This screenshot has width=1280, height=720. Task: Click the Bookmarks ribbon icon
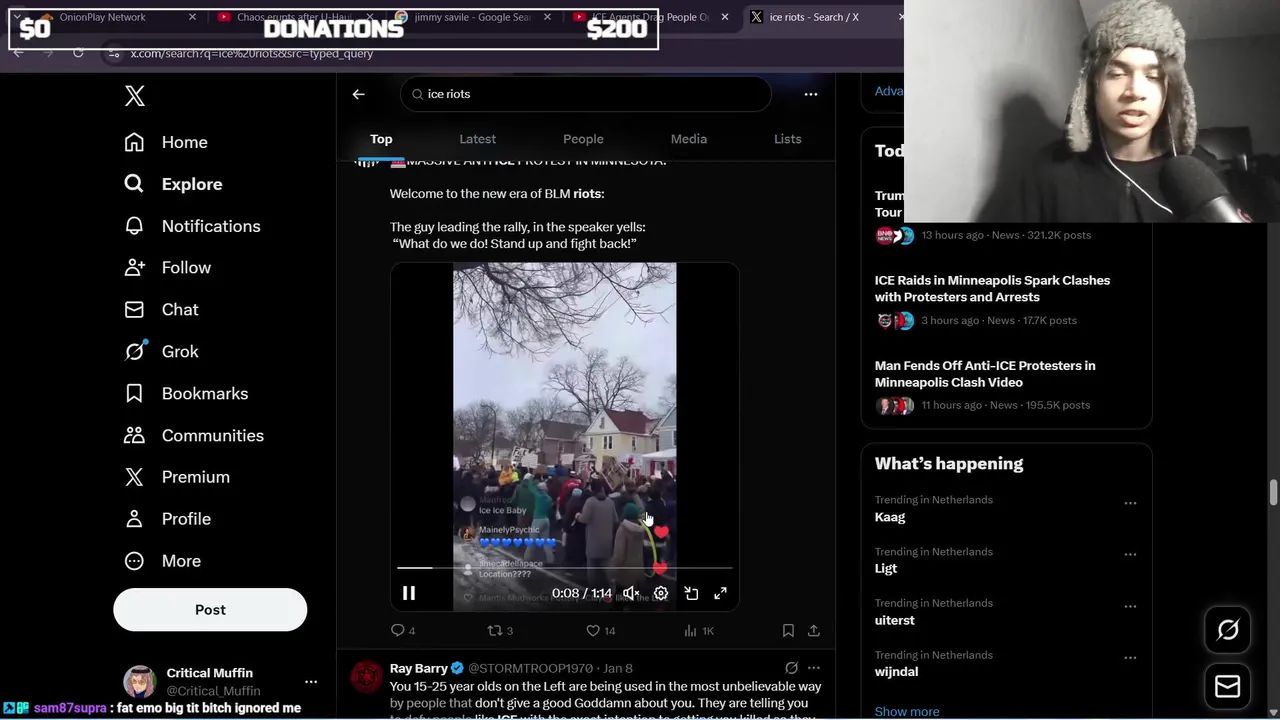134,394
